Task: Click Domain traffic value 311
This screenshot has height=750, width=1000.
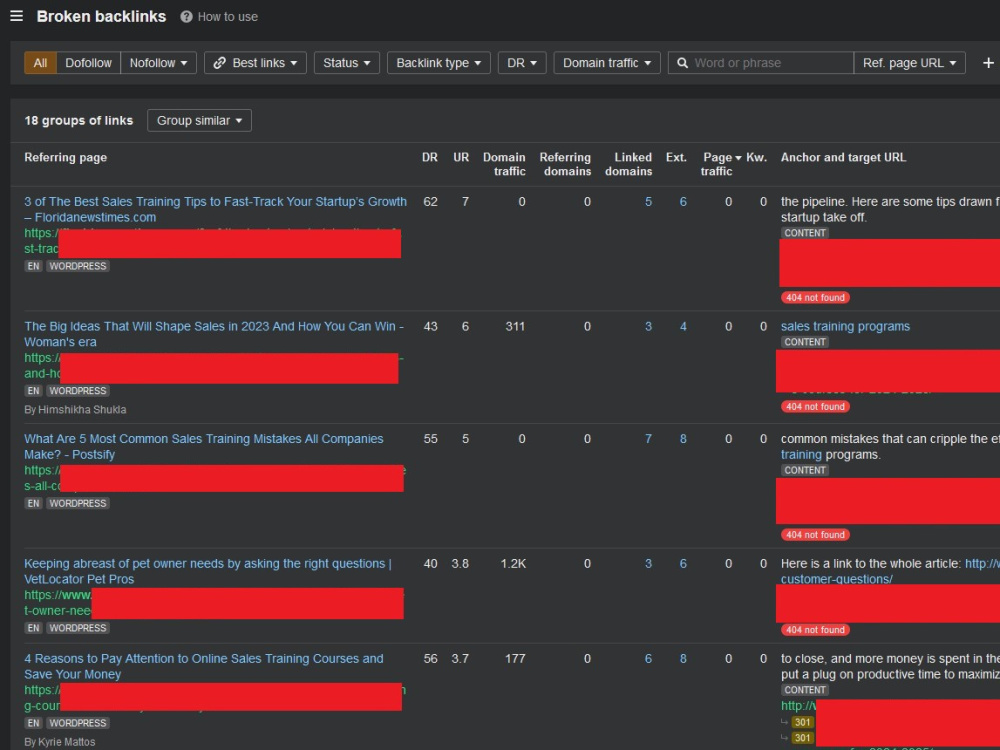Action: point(515,326)
